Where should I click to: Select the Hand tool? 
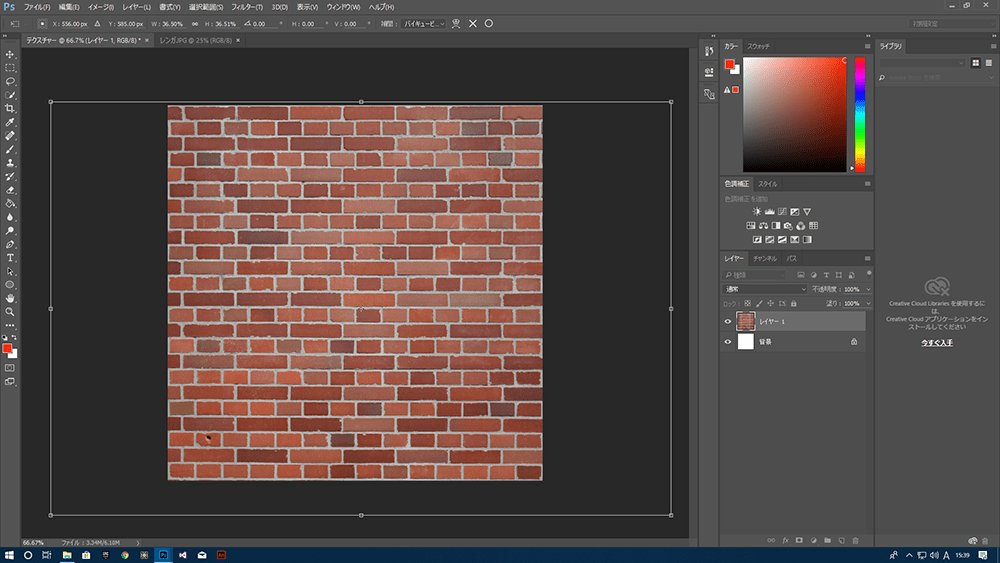[10, 298]
